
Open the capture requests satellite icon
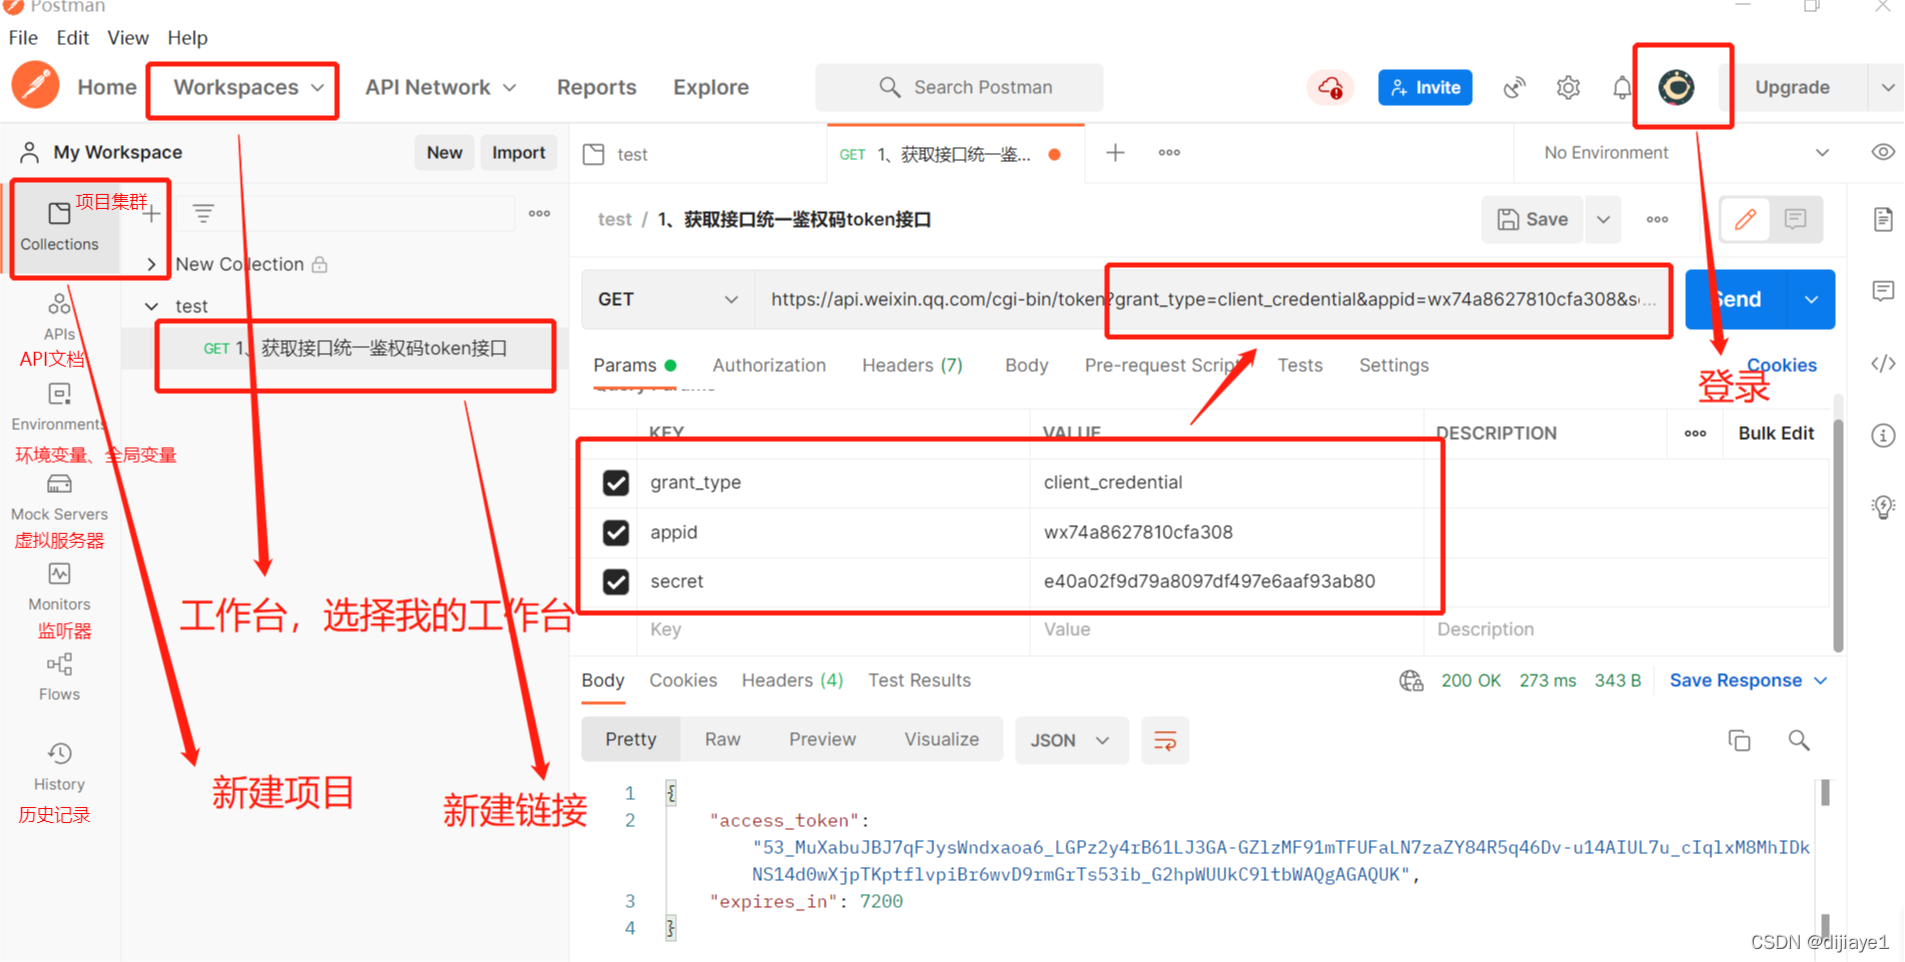tap(1514, 88)
